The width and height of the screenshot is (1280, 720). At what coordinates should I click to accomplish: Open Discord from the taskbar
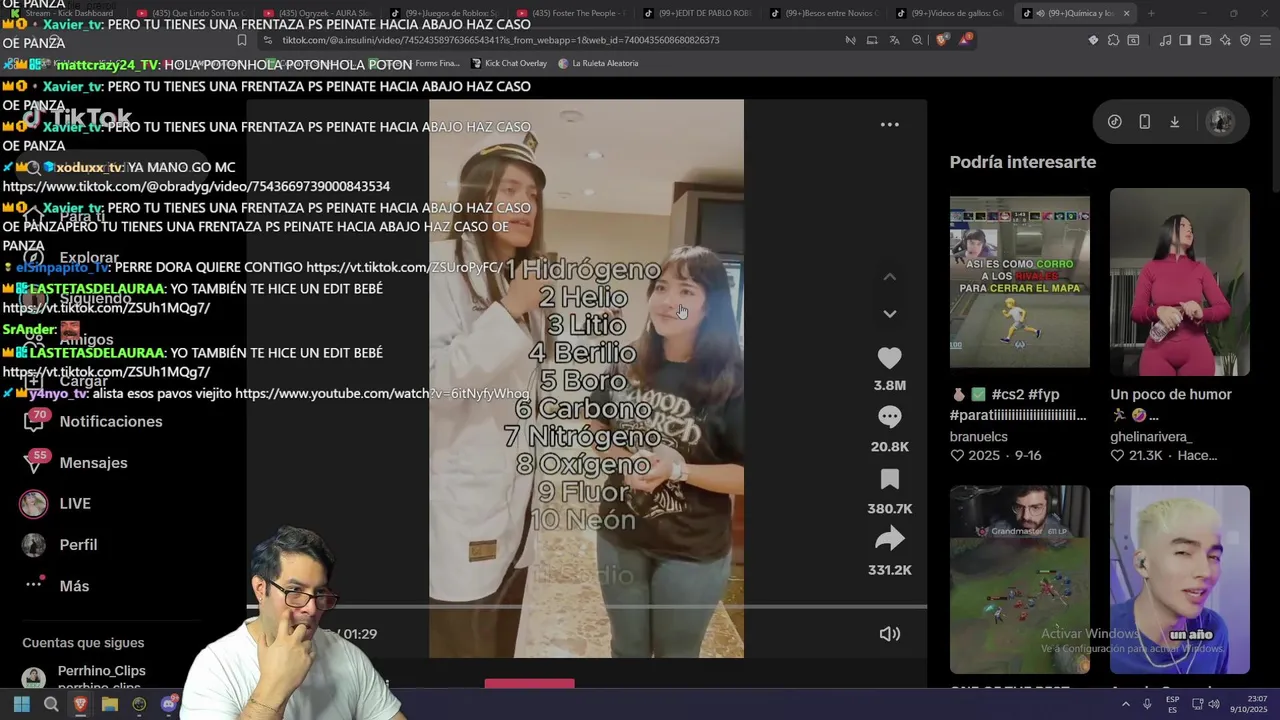pos(169,705)
